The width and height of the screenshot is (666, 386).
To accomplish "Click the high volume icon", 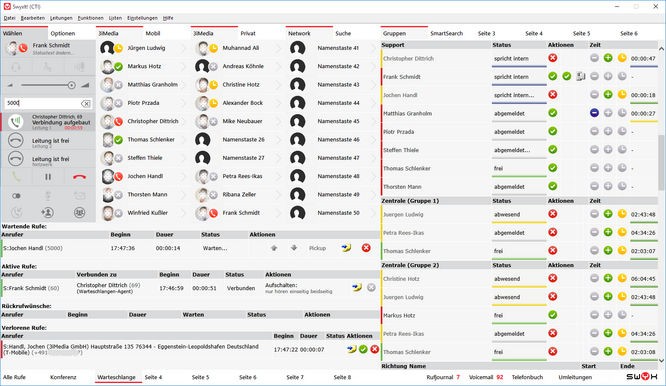I will [85, 85].
